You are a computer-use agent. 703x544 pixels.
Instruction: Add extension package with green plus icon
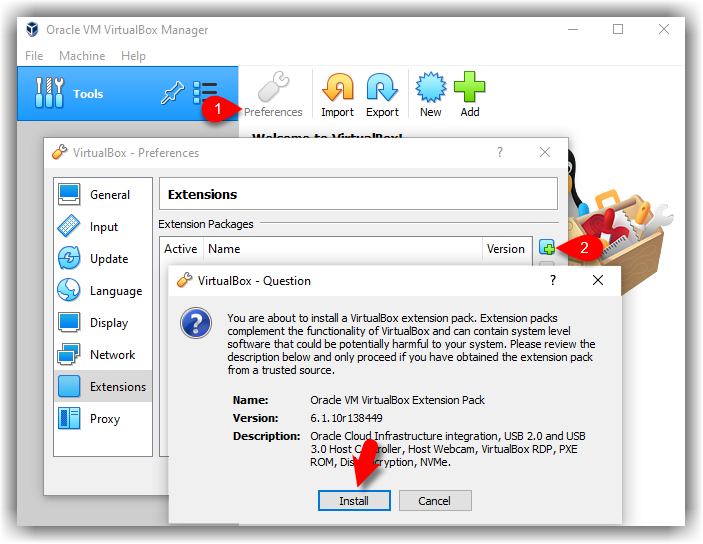[x=547, y=247]
